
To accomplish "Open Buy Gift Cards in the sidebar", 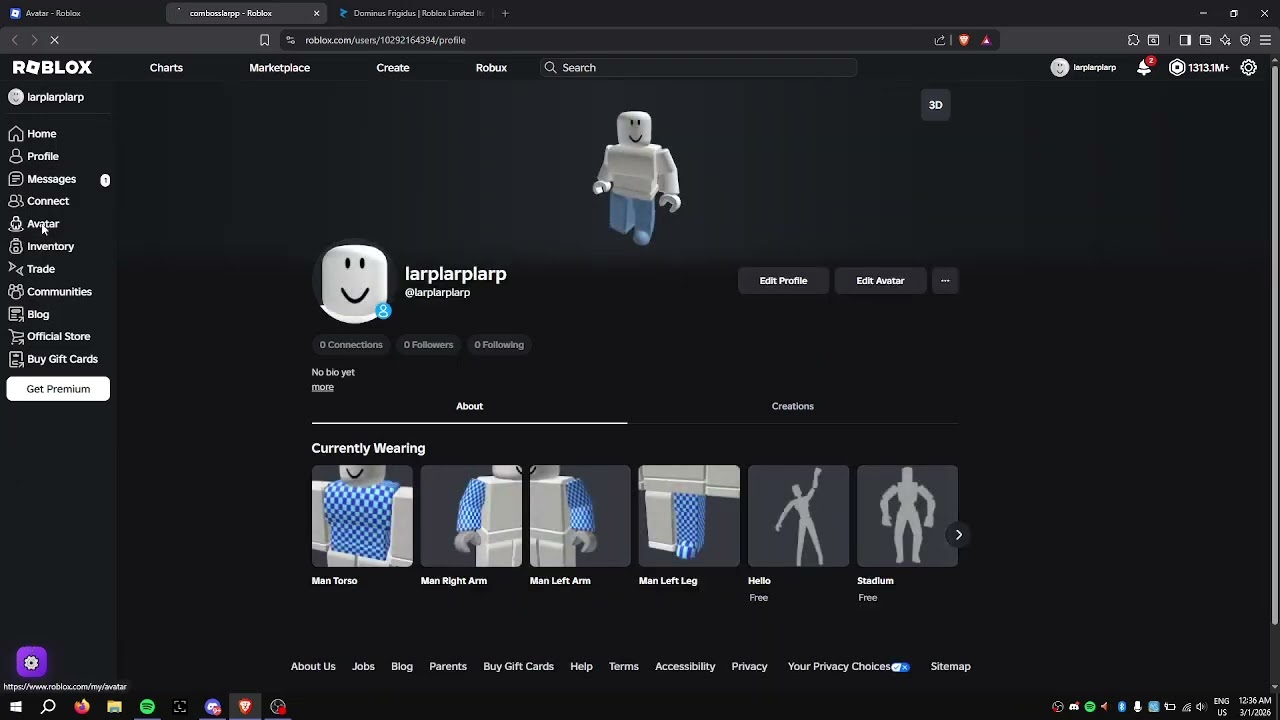I will [62, 359].
